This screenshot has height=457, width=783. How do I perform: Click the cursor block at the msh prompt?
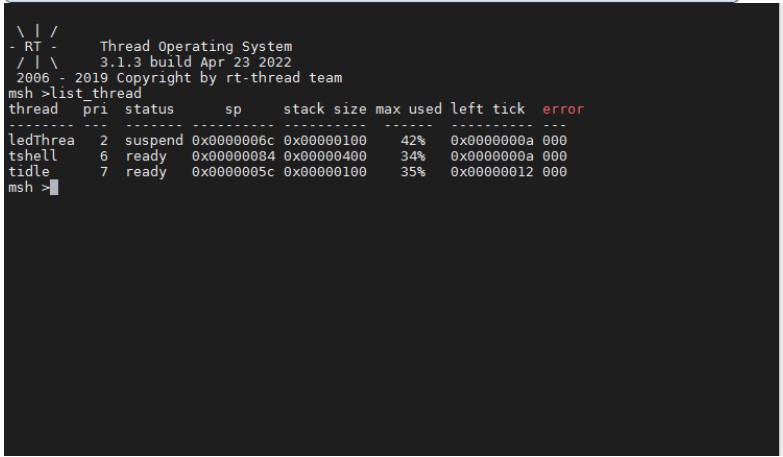[x=53, y=188]
